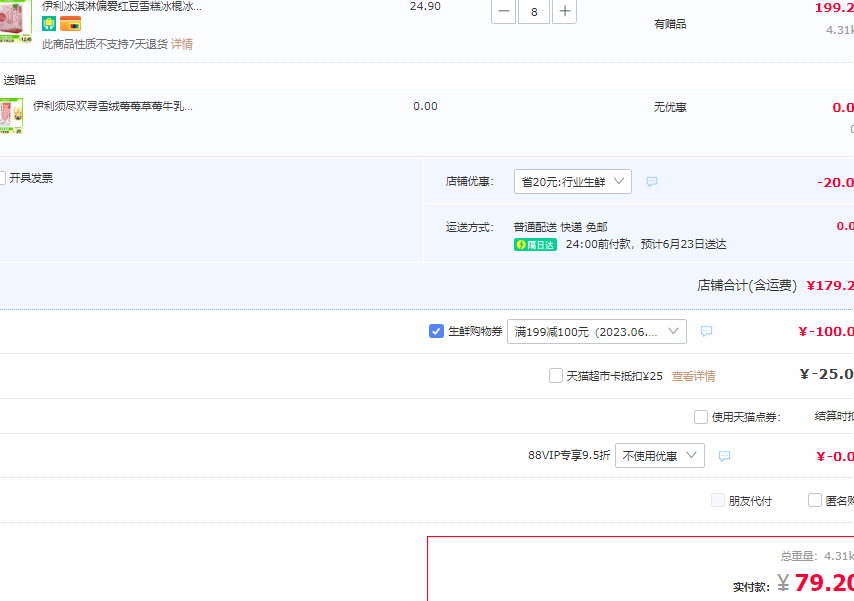Expand the 88VIP 不使用优惠 dropdown
This screenshot has width=854, height=601.
click(660, 456)
